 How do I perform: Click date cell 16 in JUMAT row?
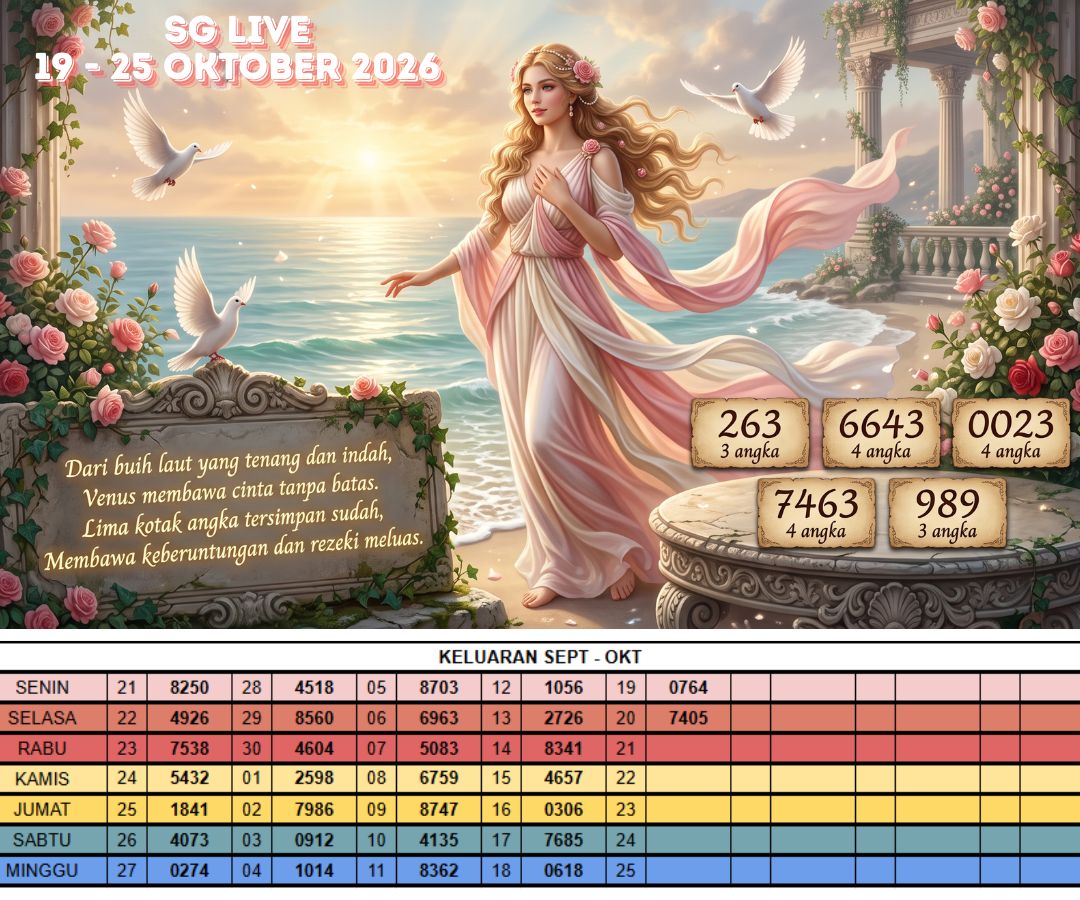click(x=501, y=809)
